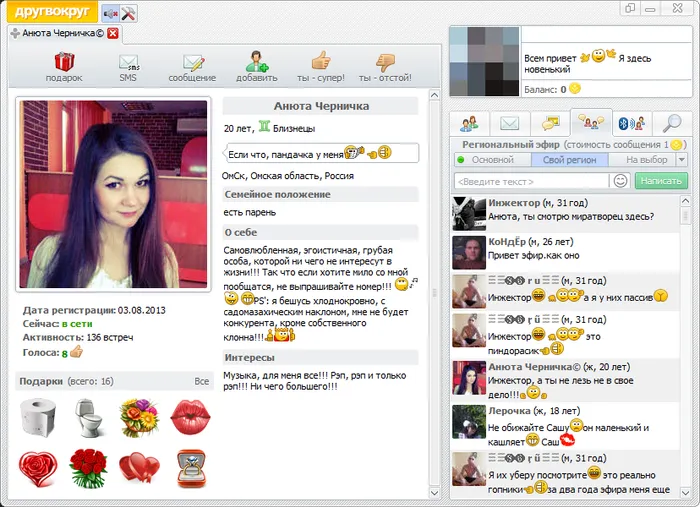Click the 'Активность: 136 встреч' line
The width and height of the screenshot is (700, 507).
pos(78,337)
